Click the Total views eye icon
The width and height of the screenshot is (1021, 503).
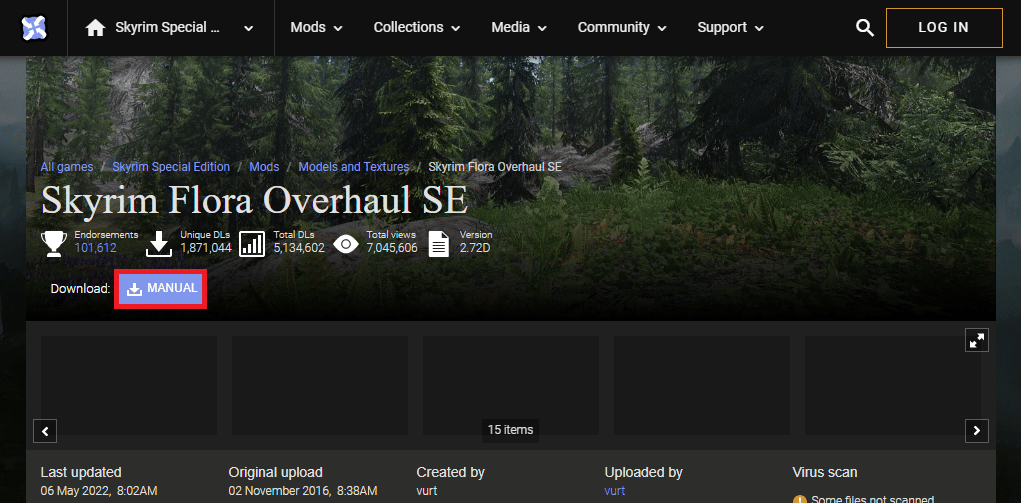point(346,244)
